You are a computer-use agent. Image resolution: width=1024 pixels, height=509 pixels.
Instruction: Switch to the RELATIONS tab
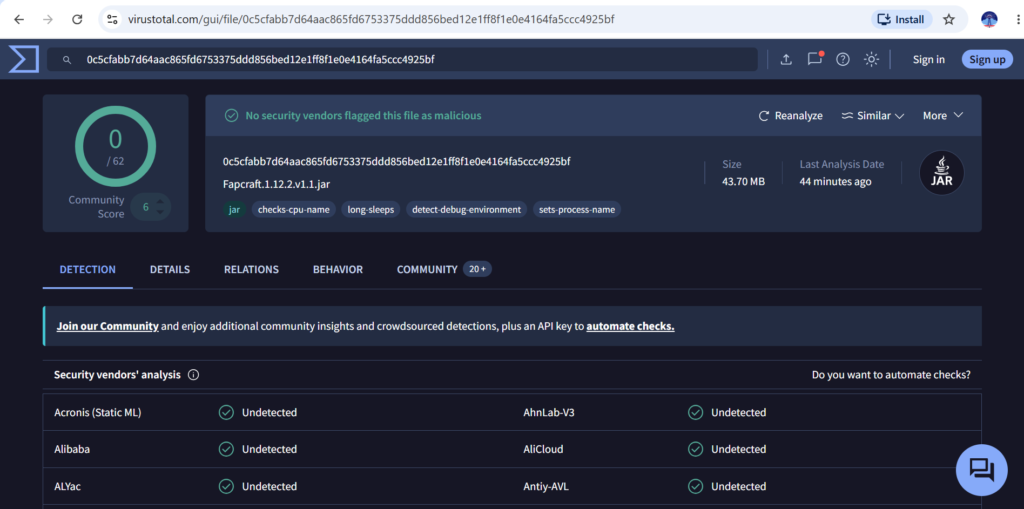251,269
